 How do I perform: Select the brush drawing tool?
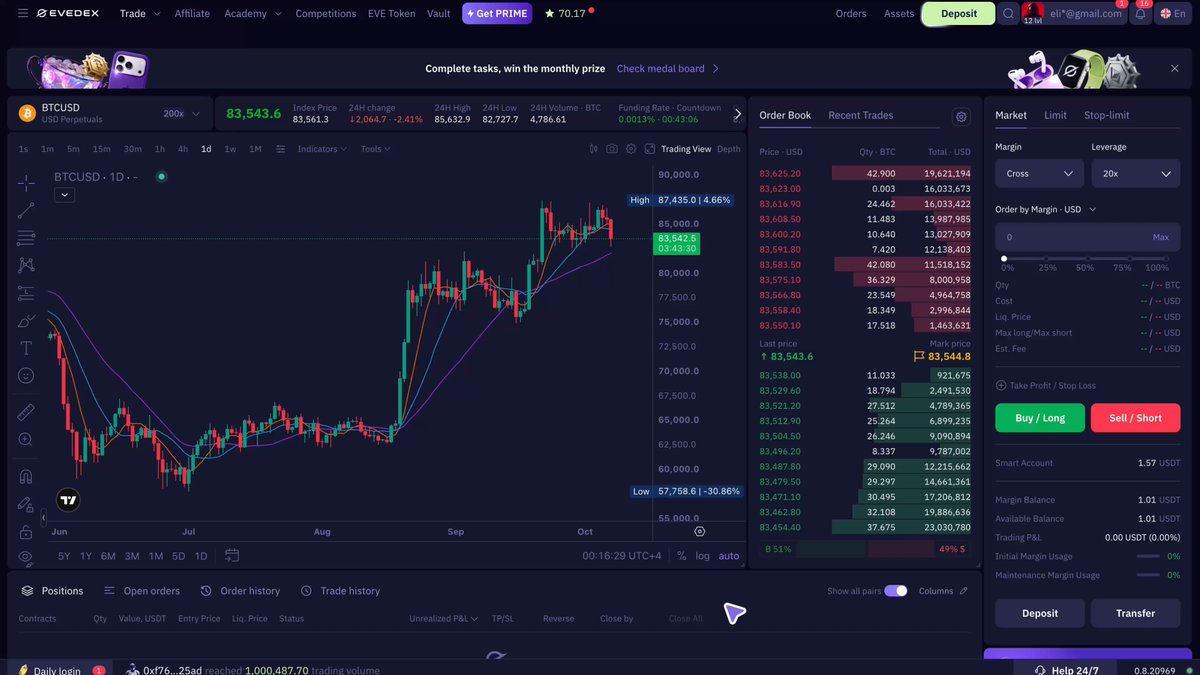pos(26,321)
